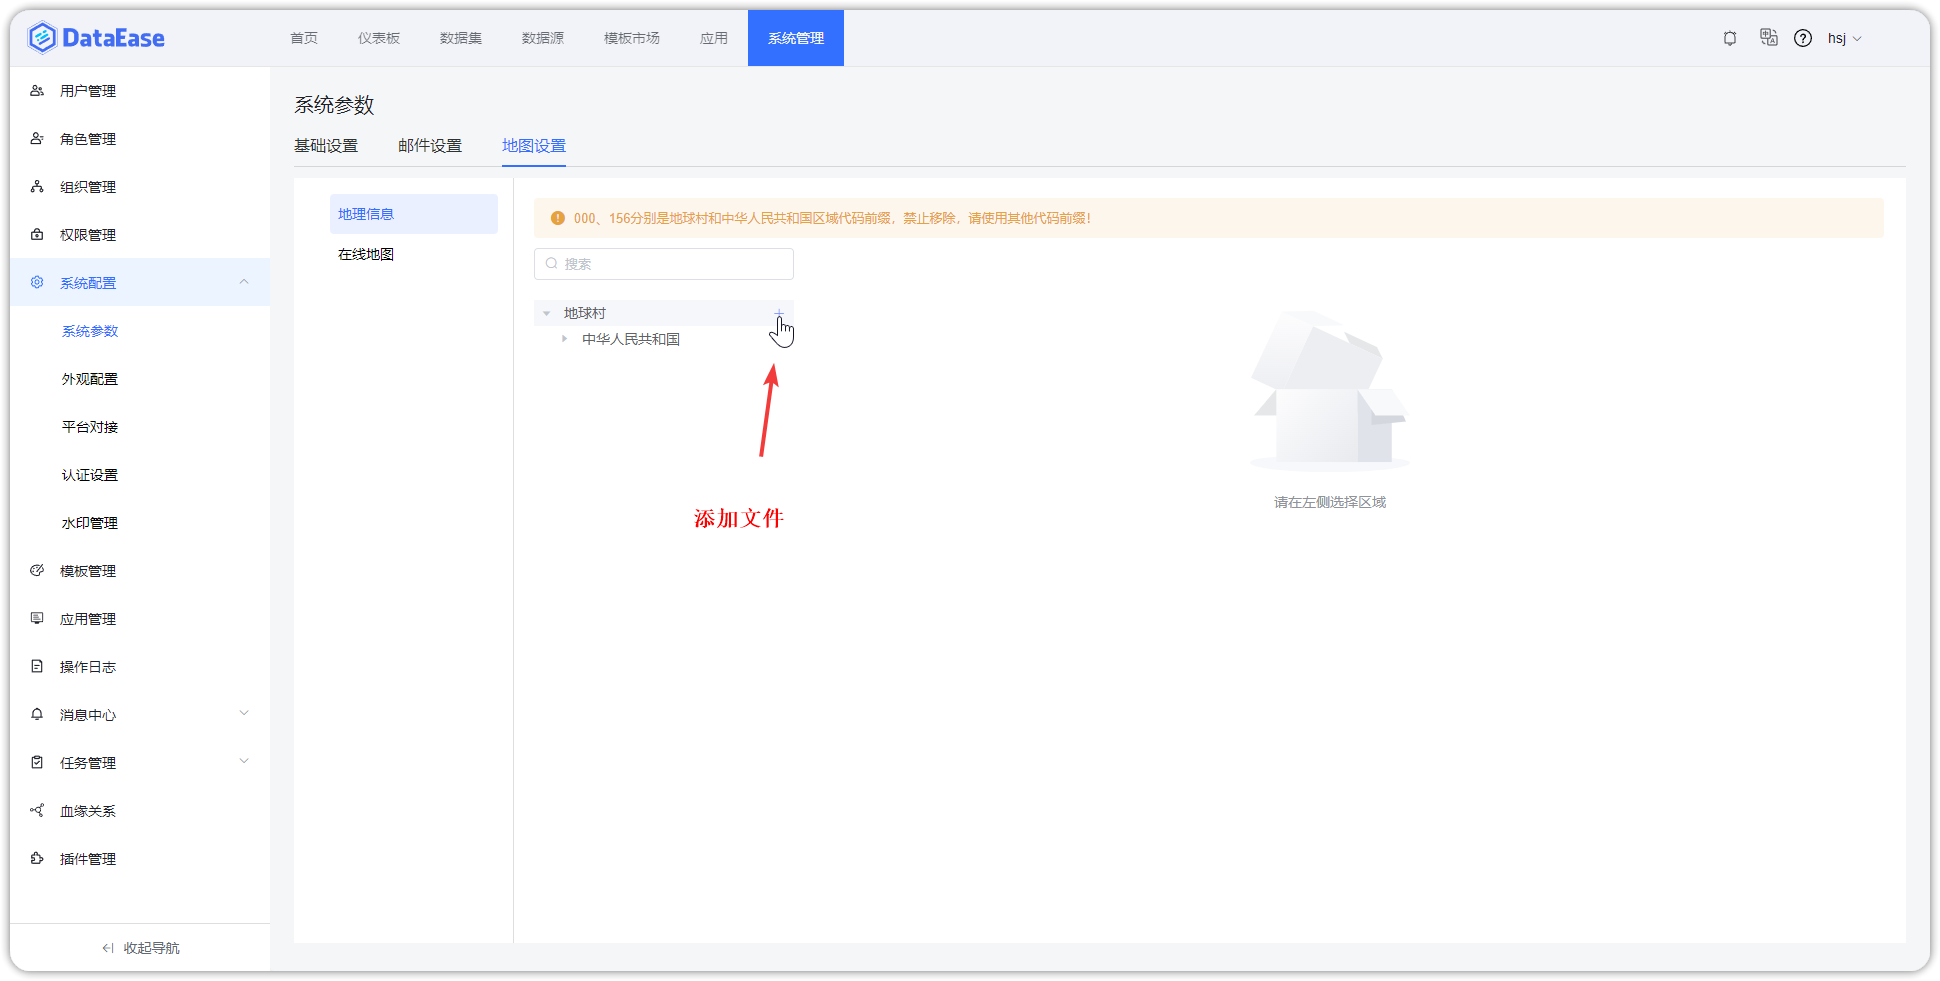Click the 组织管理 organization icon
The width and height of the screenshot is (1940, 981).
tap(37, 186)
